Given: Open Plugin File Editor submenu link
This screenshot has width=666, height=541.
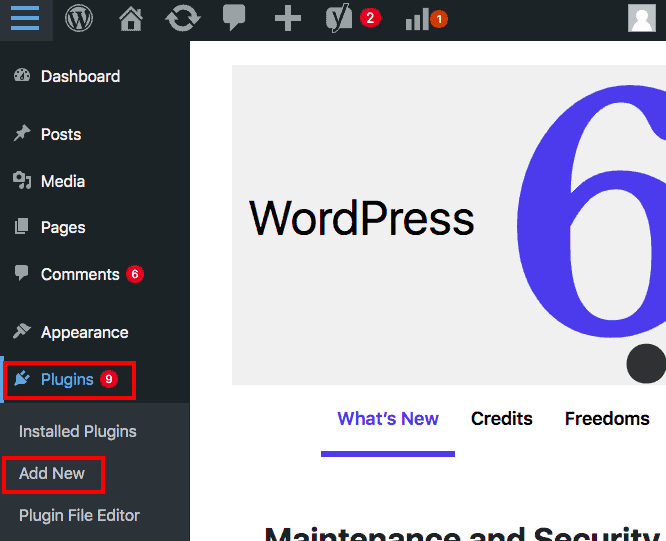Looking at the screenshot, I should [x=79, y=516].
